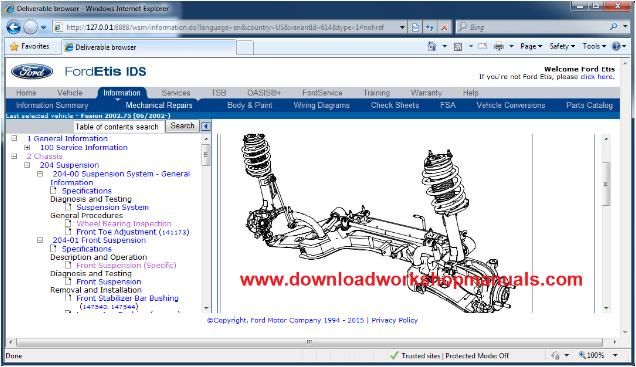Collapse the contents panel with arrow button
This screenshot has height=367, width=636.
click(x=206, y=127)
